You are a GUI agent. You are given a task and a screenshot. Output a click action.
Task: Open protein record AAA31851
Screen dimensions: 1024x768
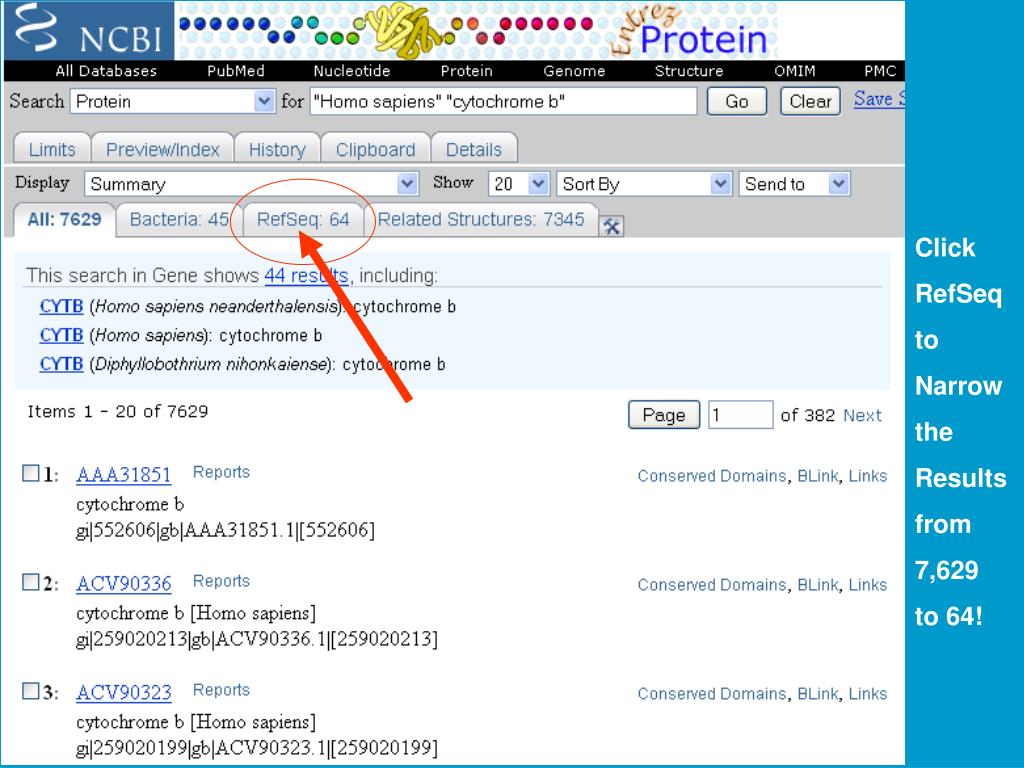pyautogui.click(x=123, y=475)
